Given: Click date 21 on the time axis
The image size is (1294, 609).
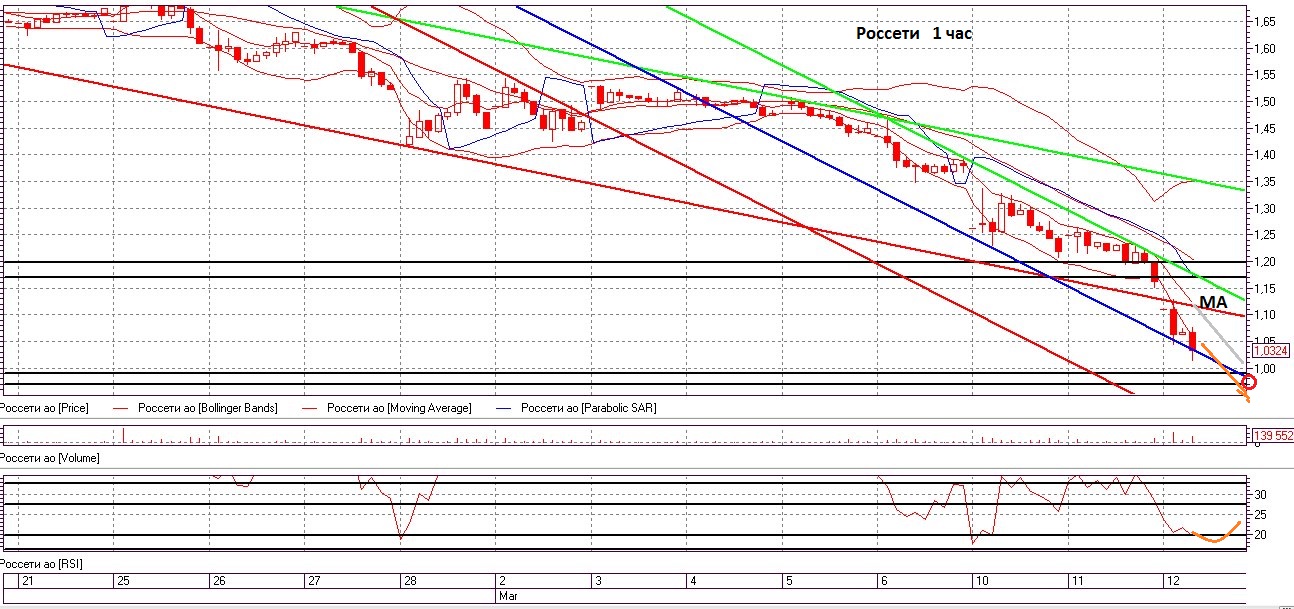Looking at the screenshot, I should tap(26, 581).
